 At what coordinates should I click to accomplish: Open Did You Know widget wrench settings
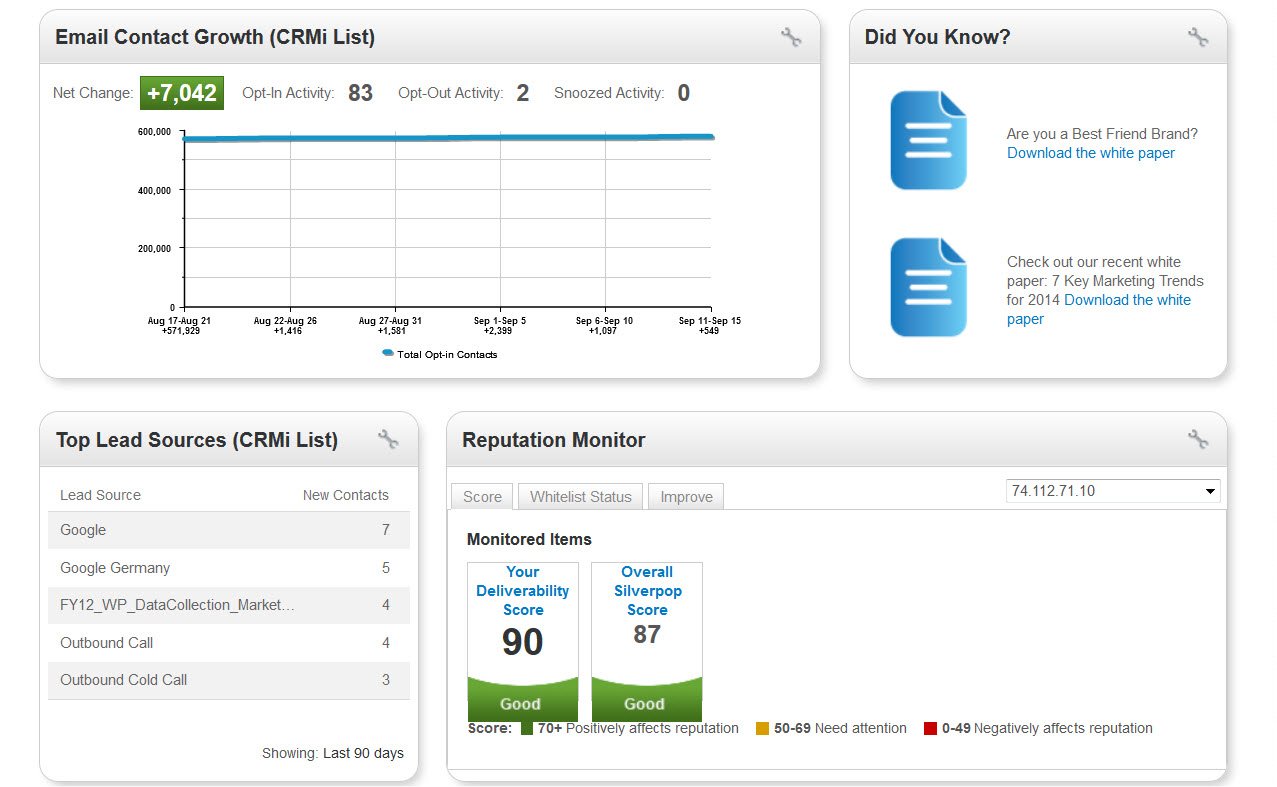(x=1197, y=38)
